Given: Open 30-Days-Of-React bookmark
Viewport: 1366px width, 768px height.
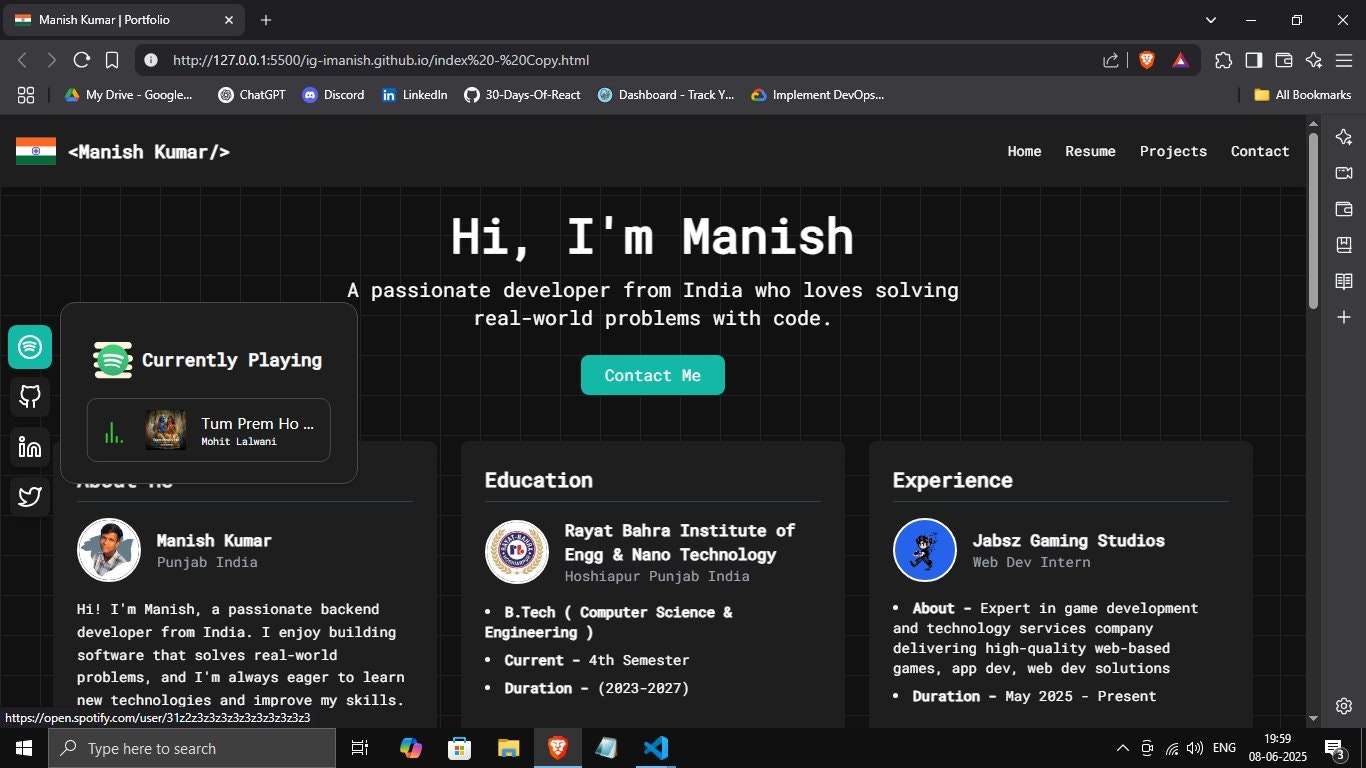Looking at the screenshot, I should pos(522,95).
